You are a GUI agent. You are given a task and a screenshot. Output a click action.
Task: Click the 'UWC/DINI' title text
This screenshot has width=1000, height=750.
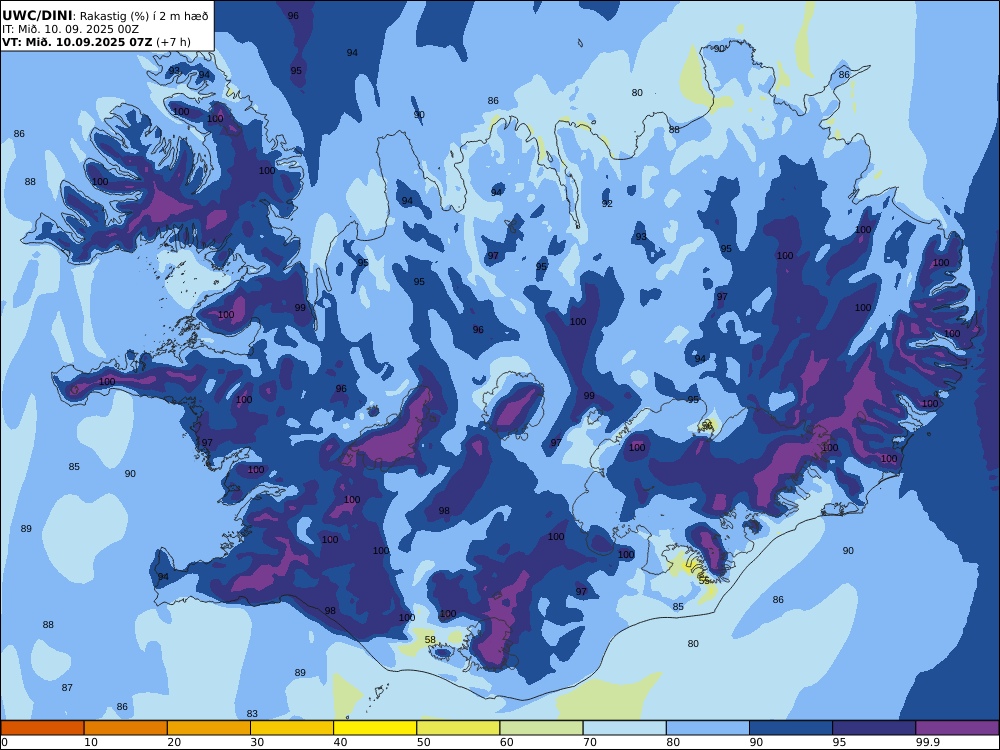point(37,15)
